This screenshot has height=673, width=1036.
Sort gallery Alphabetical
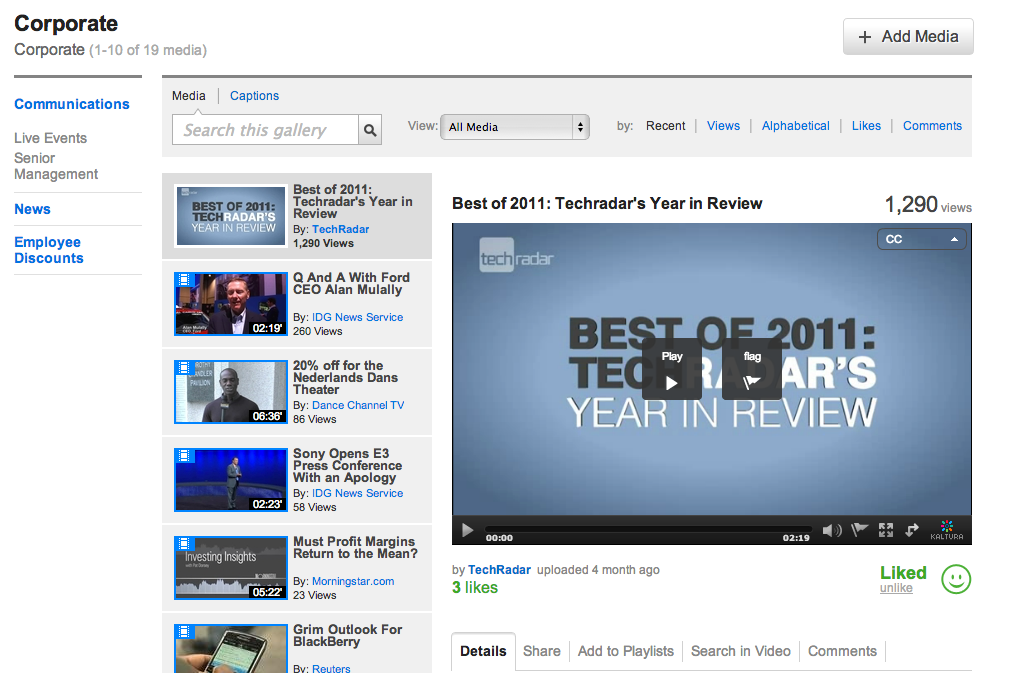(x=796, y=126)
